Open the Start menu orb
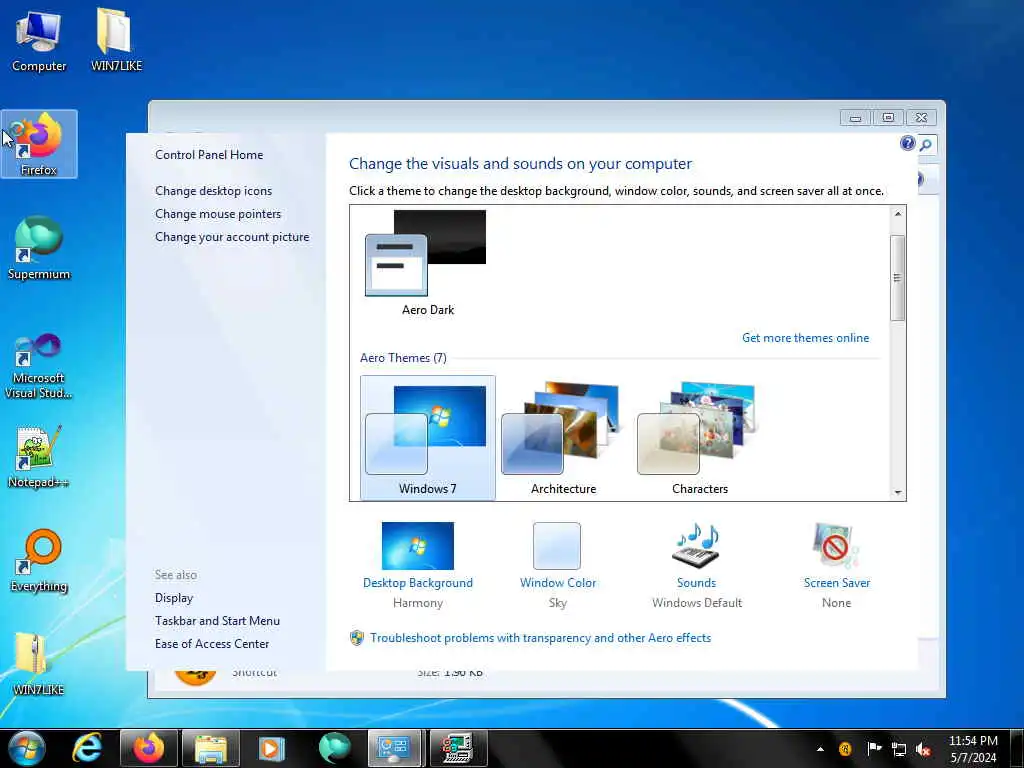Viewport: 1024px width, 768px height. 26,748
